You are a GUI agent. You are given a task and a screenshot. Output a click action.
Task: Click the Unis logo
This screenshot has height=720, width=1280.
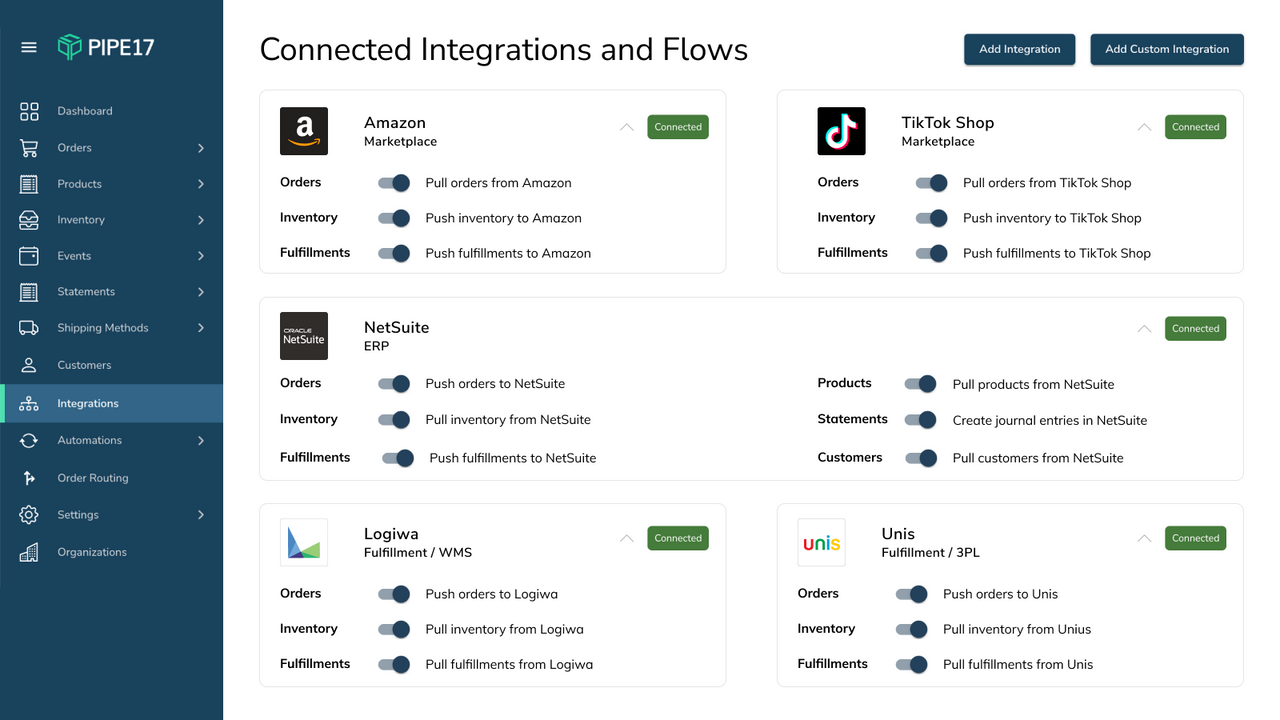[822, 542]
